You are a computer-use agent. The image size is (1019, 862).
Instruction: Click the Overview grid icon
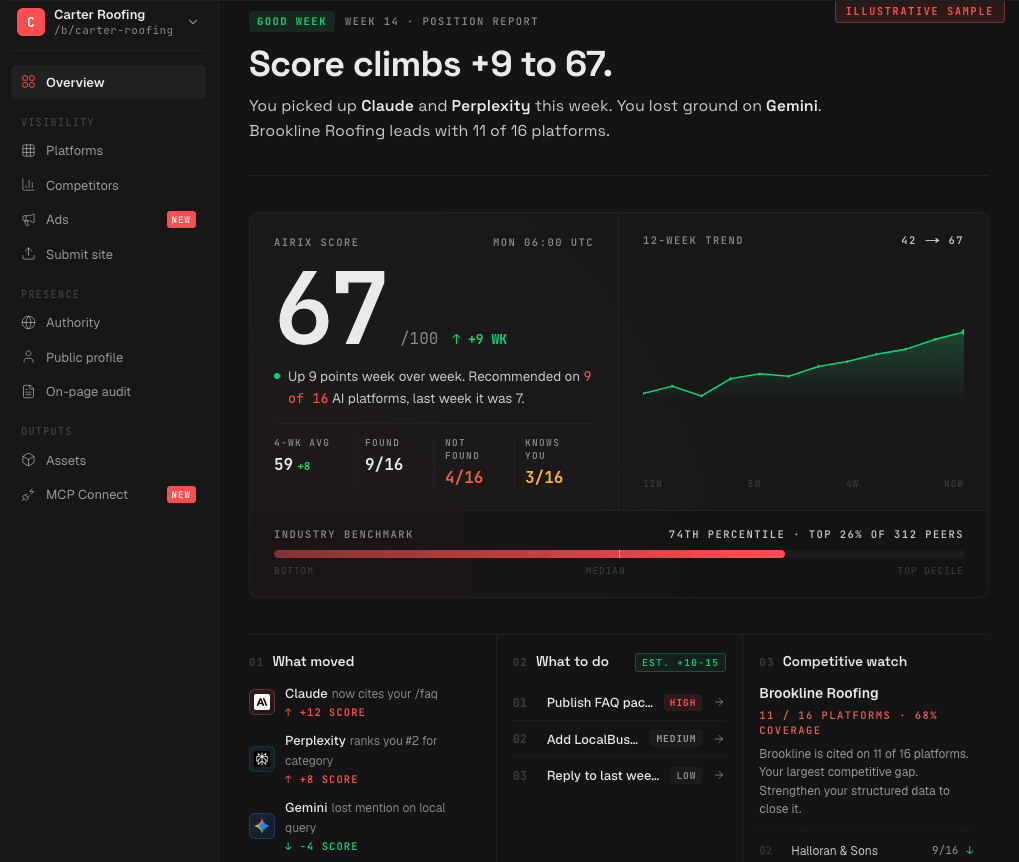coord(29,82)
